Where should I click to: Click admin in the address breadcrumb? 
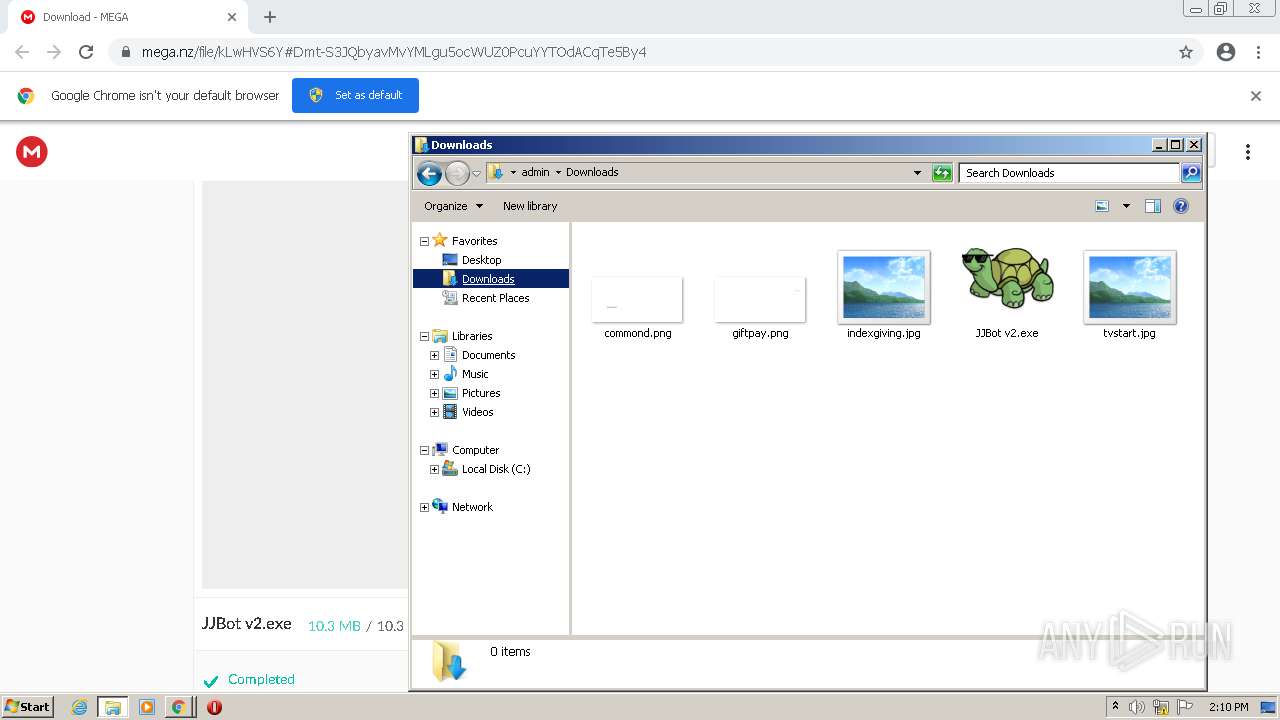[x=536, y=172]
